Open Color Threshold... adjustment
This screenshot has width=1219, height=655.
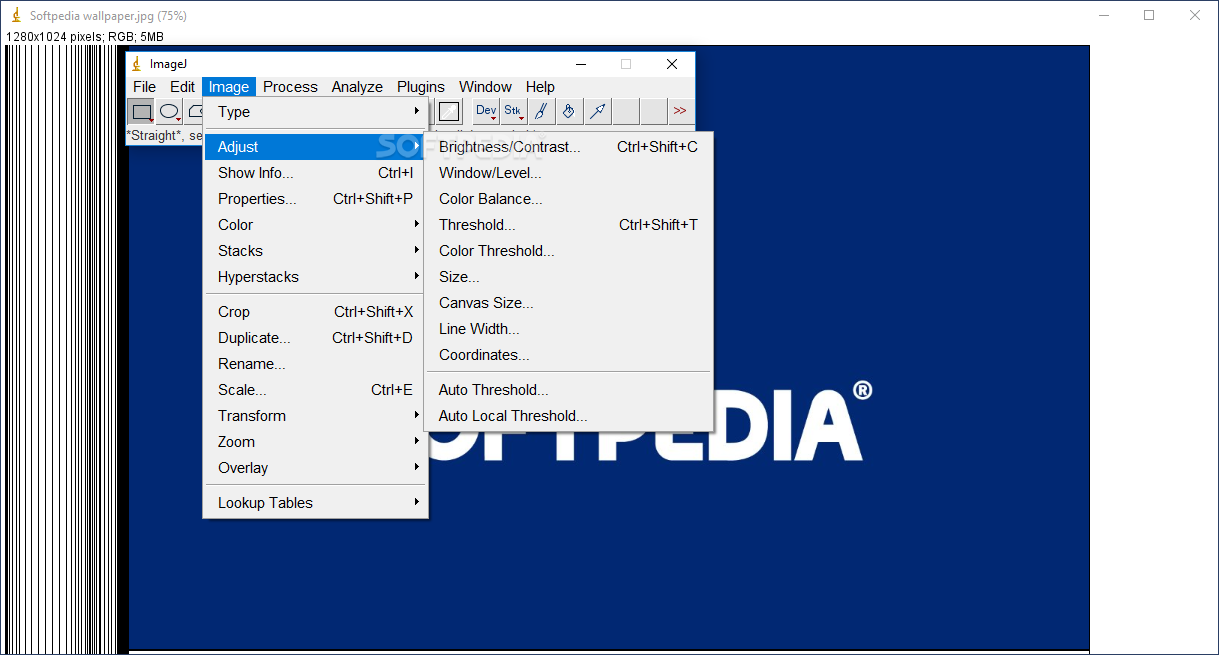[x=569, y=251]
